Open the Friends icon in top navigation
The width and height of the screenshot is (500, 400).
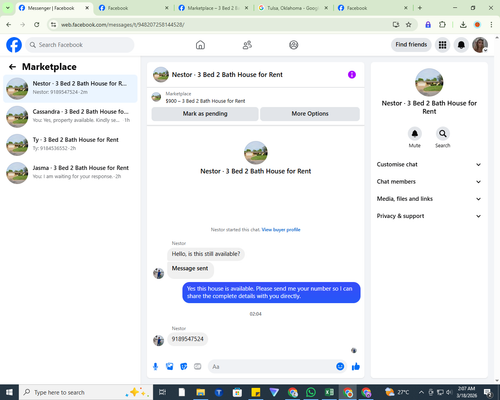(x=247, y=45)
